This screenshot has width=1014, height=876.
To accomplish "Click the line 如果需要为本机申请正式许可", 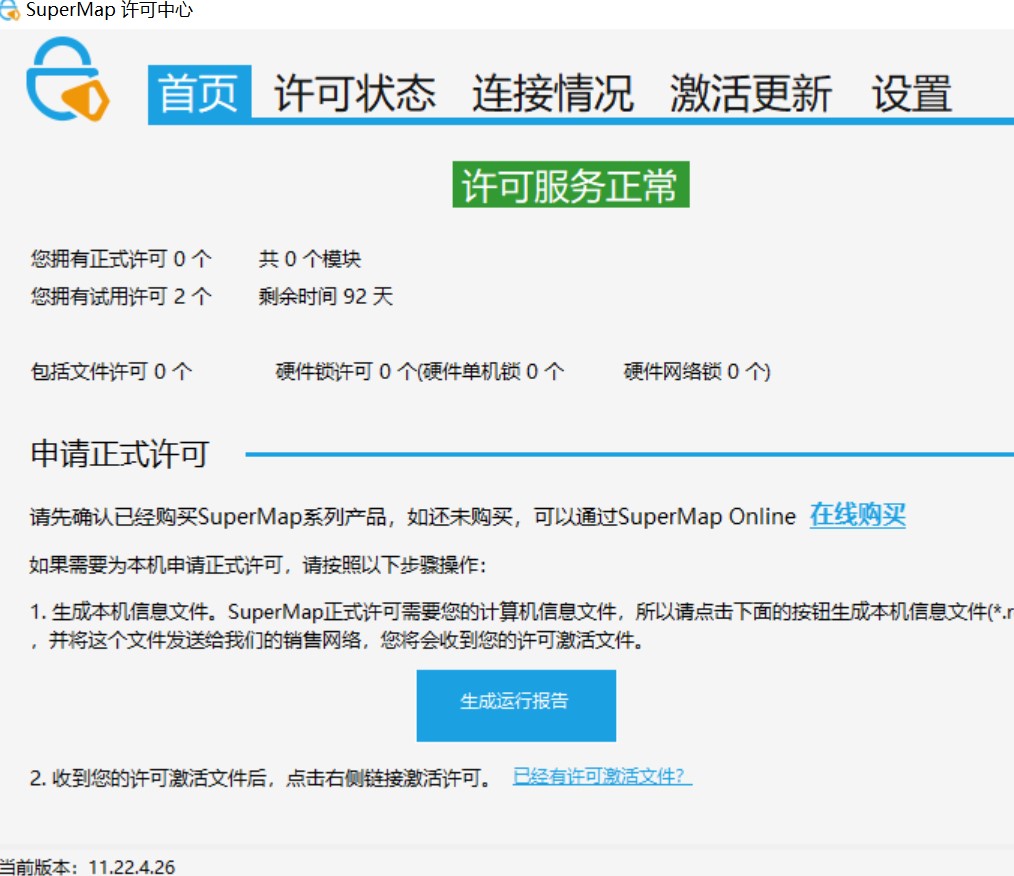I will pyautogui.click(x=155, y=565).
